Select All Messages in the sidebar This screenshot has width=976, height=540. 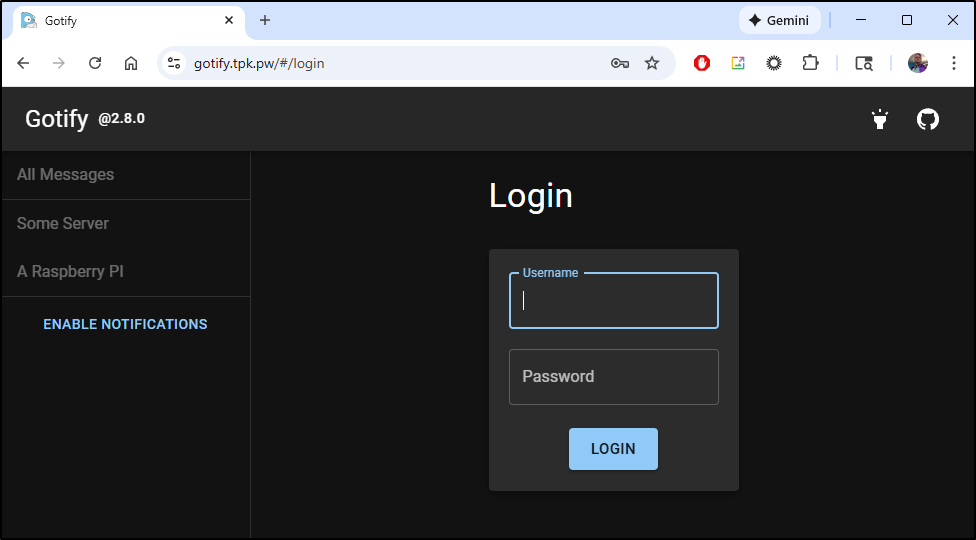pos(66,175)
